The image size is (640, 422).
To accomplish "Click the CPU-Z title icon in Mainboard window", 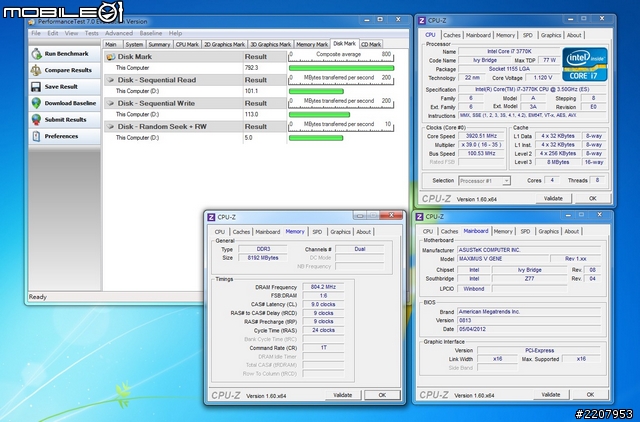I will [419, 217].
